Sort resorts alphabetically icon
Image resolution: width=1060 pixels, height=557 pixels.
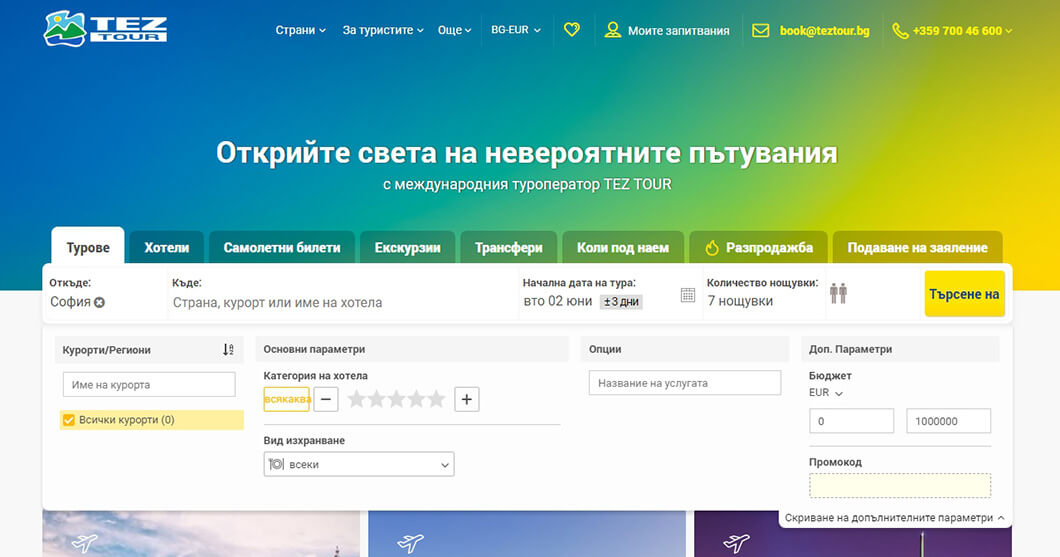point(228,349)
